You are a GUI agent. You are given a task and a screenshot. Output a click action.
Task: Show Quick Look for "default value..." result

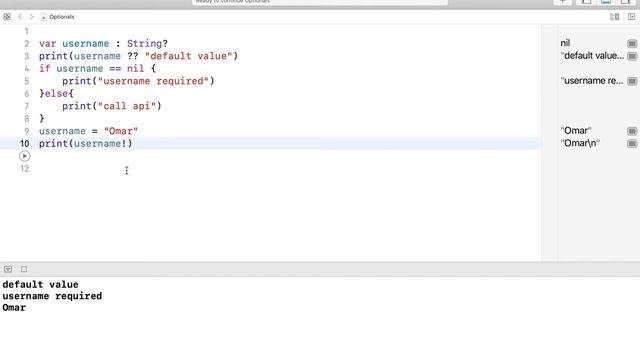pyautogui.click(x=632, y=56)
